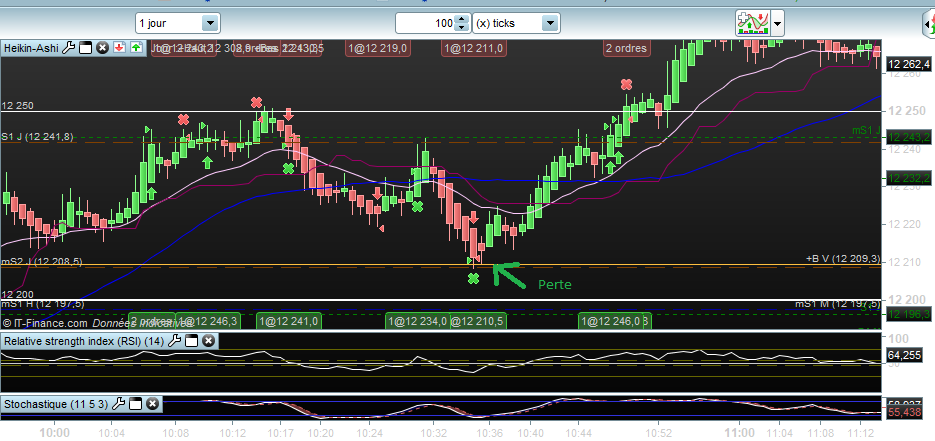The width and height of the screenshot is (935, 441).
Task: Increase the tick count stepper up
Action: pos(462,19)
